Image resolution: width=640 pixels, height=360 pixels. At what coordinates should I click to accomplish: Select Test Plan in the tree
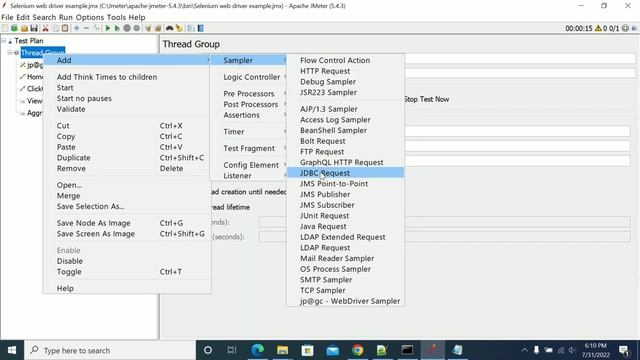(29, 41)
